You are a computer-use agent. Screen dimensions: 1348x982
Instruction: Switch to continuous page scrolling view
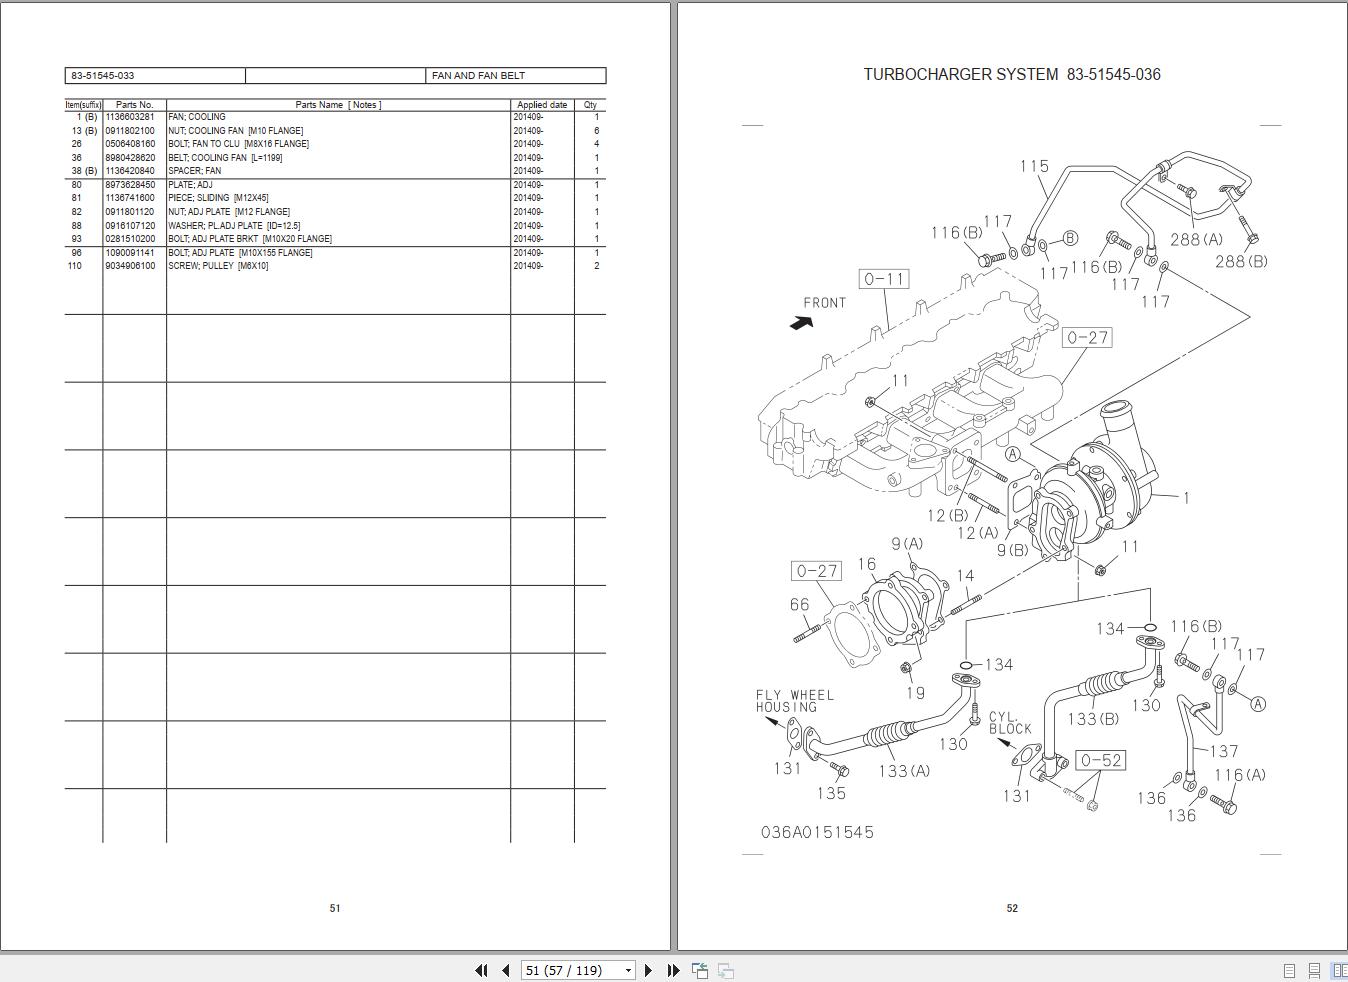[1314, 971]
